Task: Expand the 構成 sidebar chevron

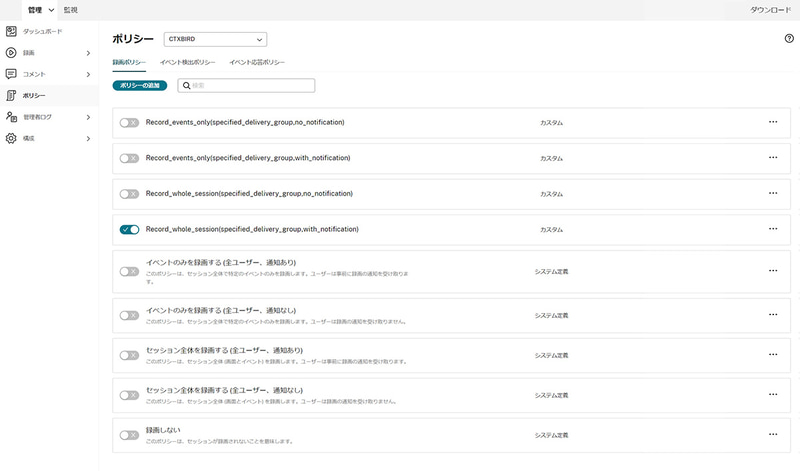Action: (88, 139)
